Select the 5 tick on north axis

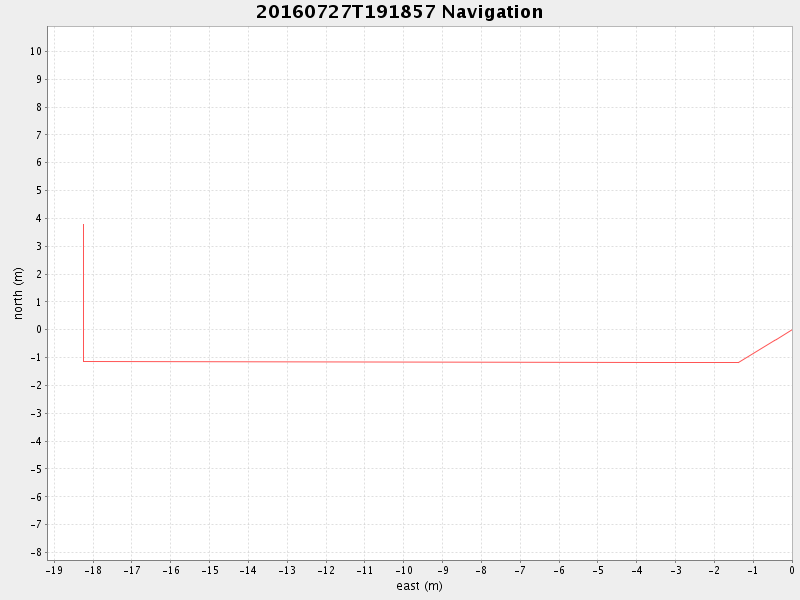(38, 190)
